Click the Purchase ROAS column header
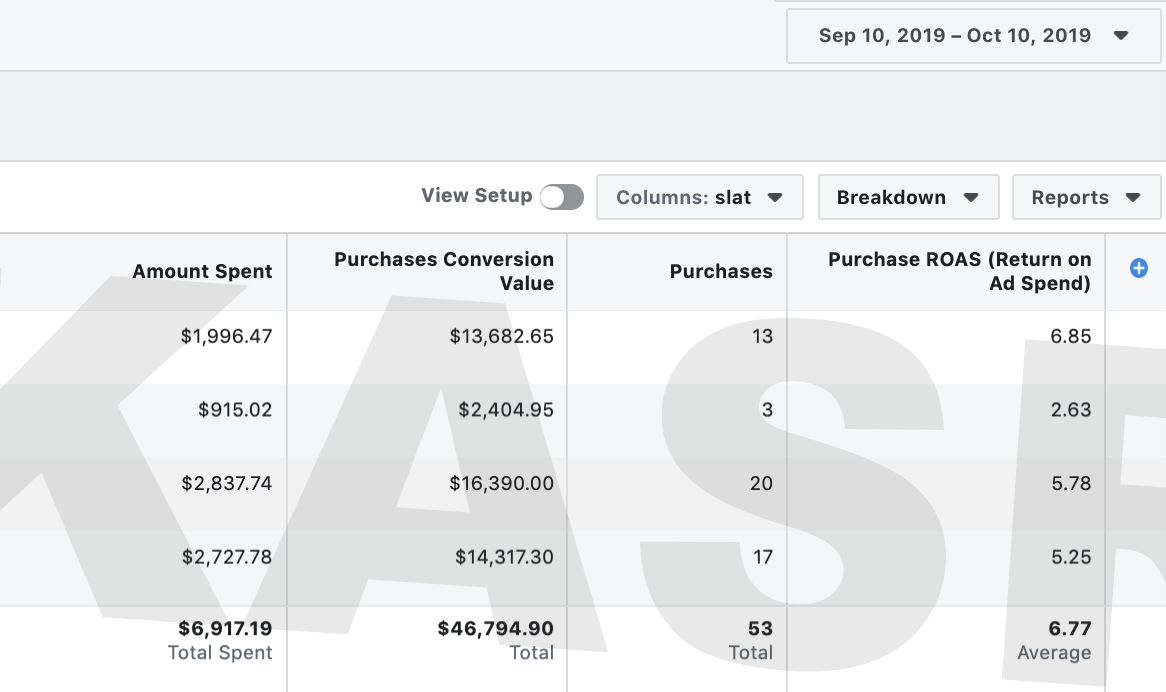Screen dimensions: 1166x692 (959, 271)
